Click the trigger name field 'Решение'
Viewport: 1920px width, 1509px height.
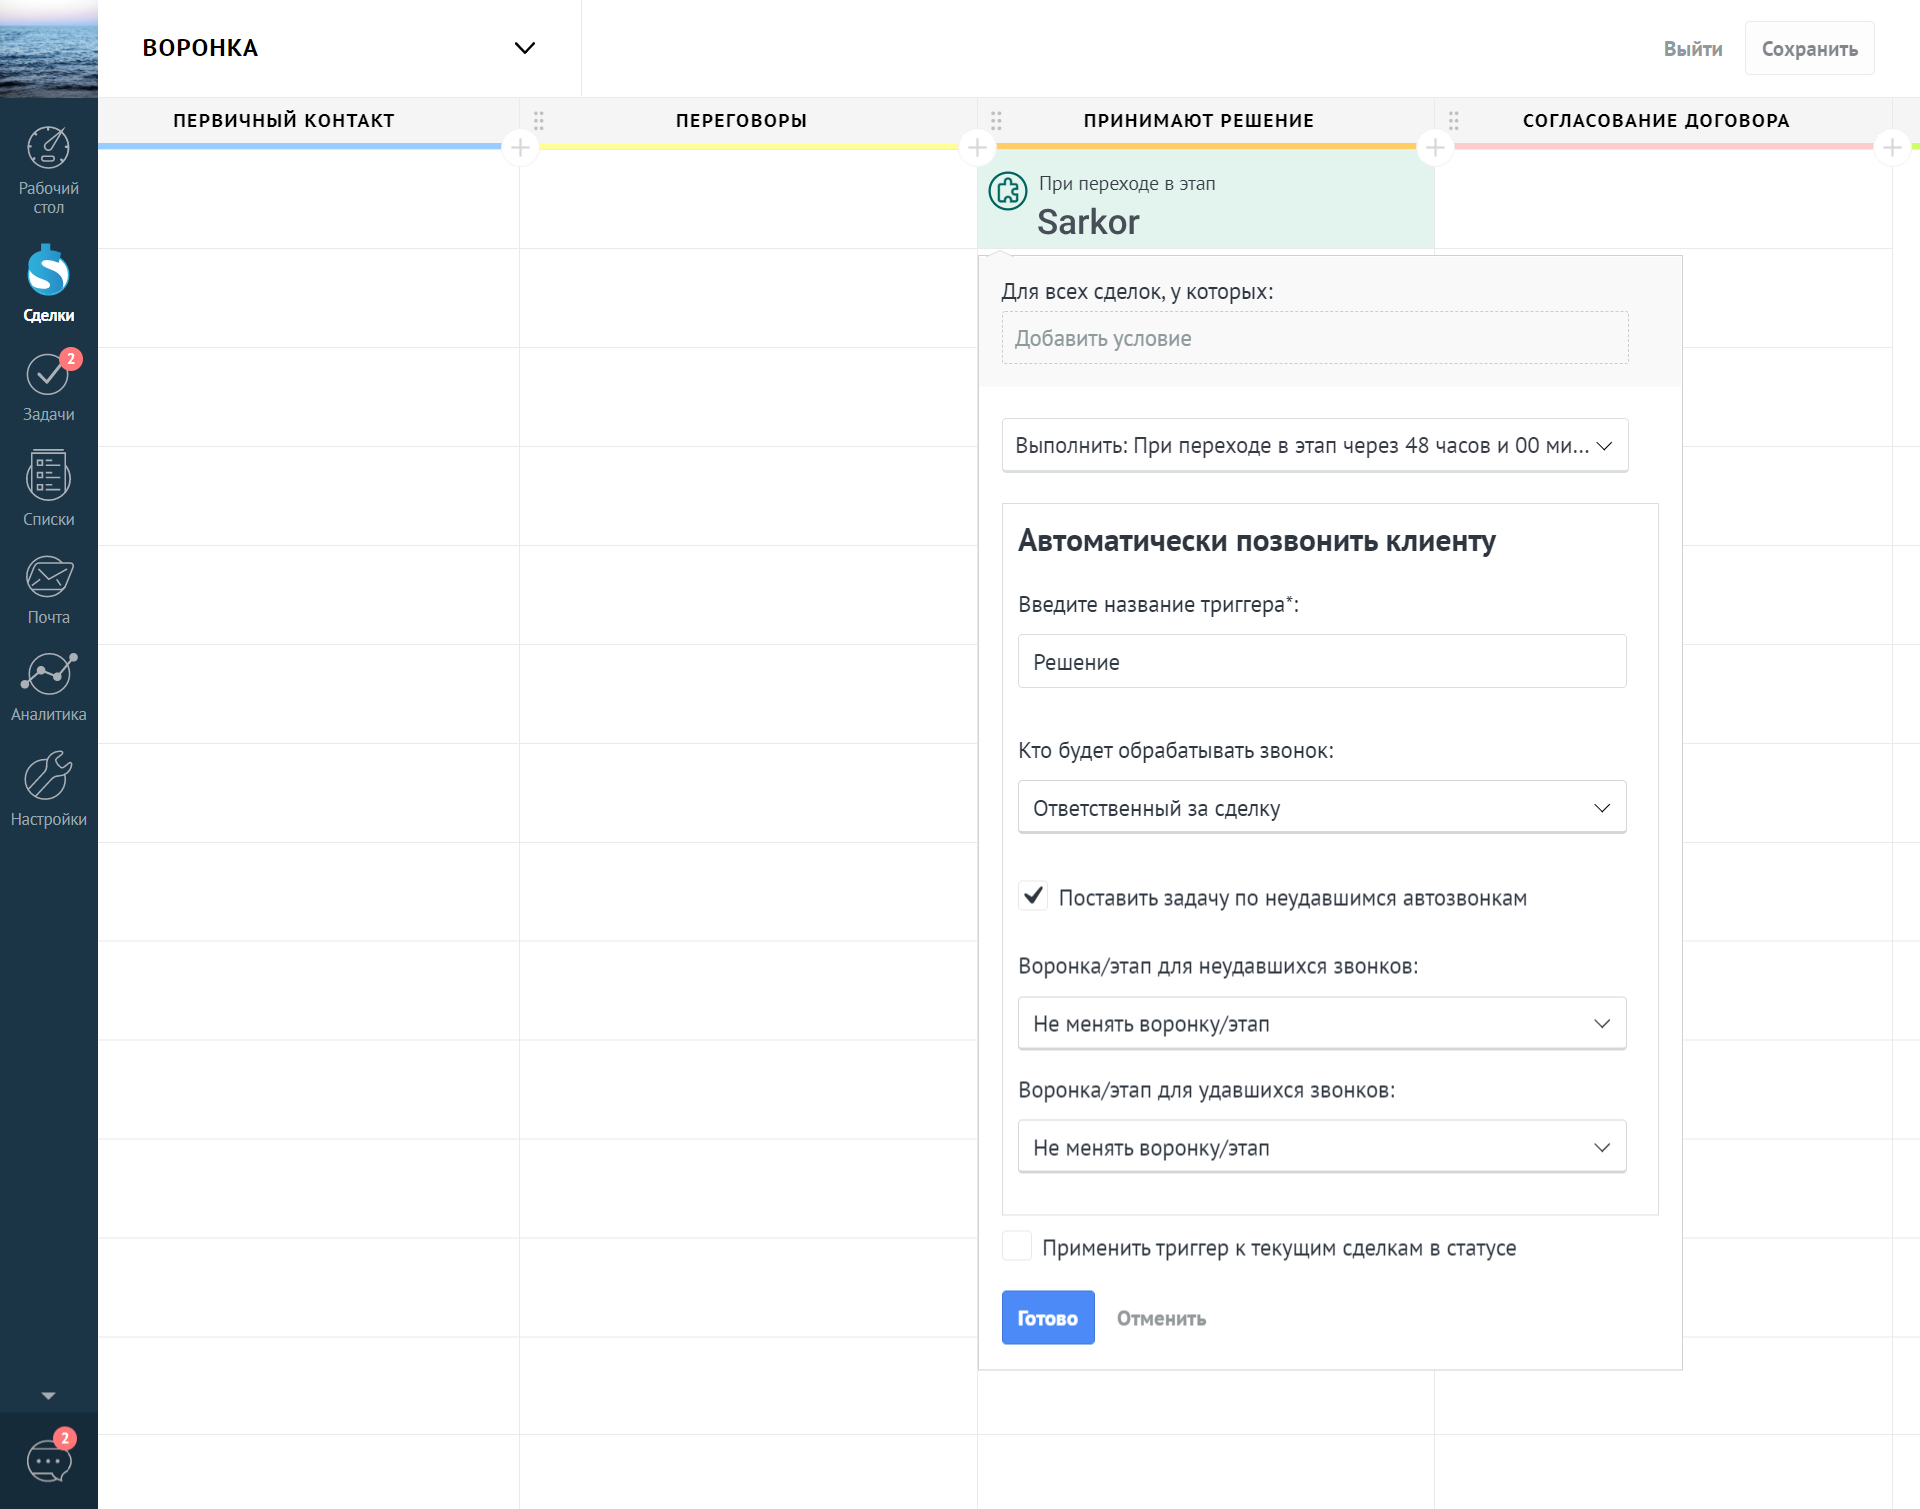coord(1321,661)
